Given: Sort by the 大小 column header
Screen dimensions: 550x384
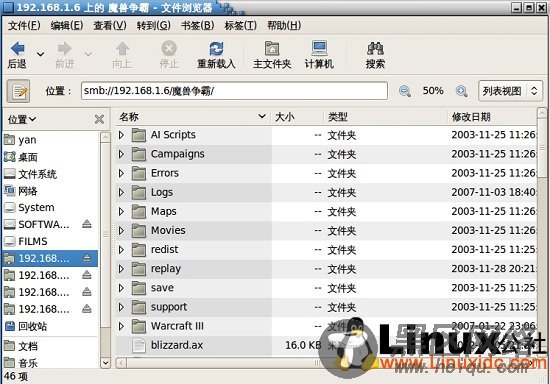Looking at the screenshot, I should click(297, 117).
